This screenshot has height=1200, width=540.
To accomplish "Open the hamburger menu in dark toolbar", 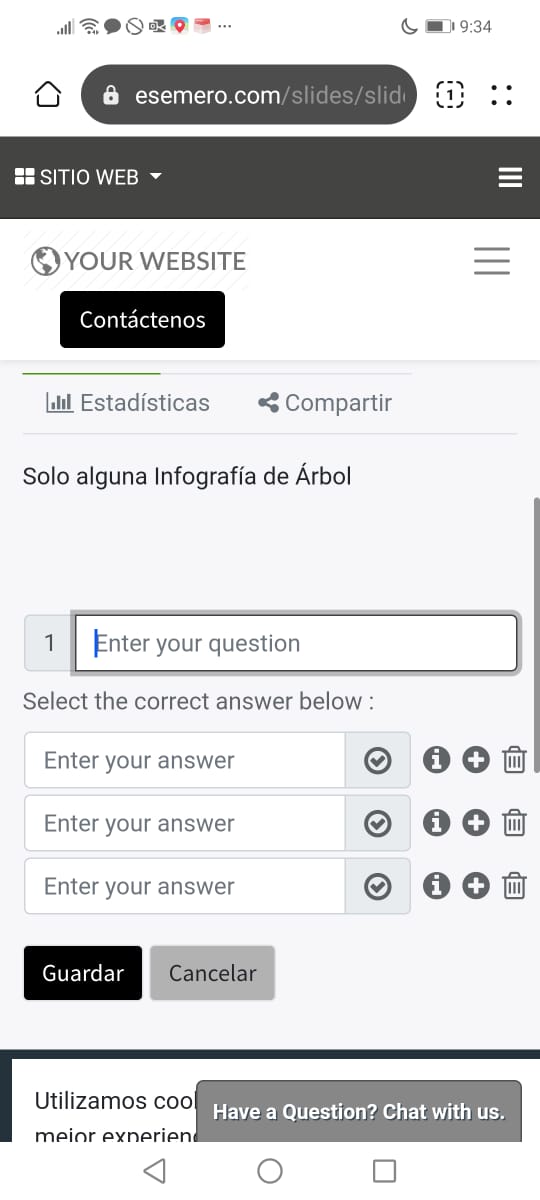I will coord(510,178).
